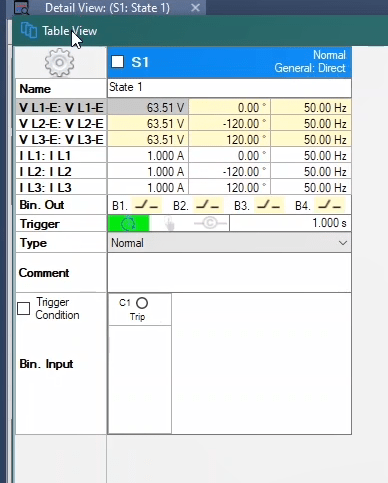This screenshot has width=388, height=483.
Task: Select V L2-E frequency 50.00 Hz cell
Action: pos(311,124)
